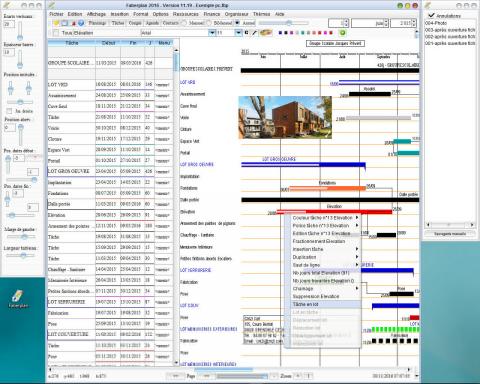Expand Insertion tâche submenu
The image size is (480, 384).
coord(325,249)
